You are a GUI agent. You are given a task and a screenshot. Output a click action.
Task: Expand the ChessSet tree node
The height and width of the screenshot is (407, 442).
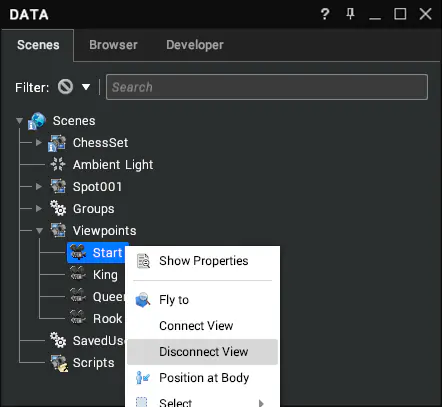click(x=39, y=143)
